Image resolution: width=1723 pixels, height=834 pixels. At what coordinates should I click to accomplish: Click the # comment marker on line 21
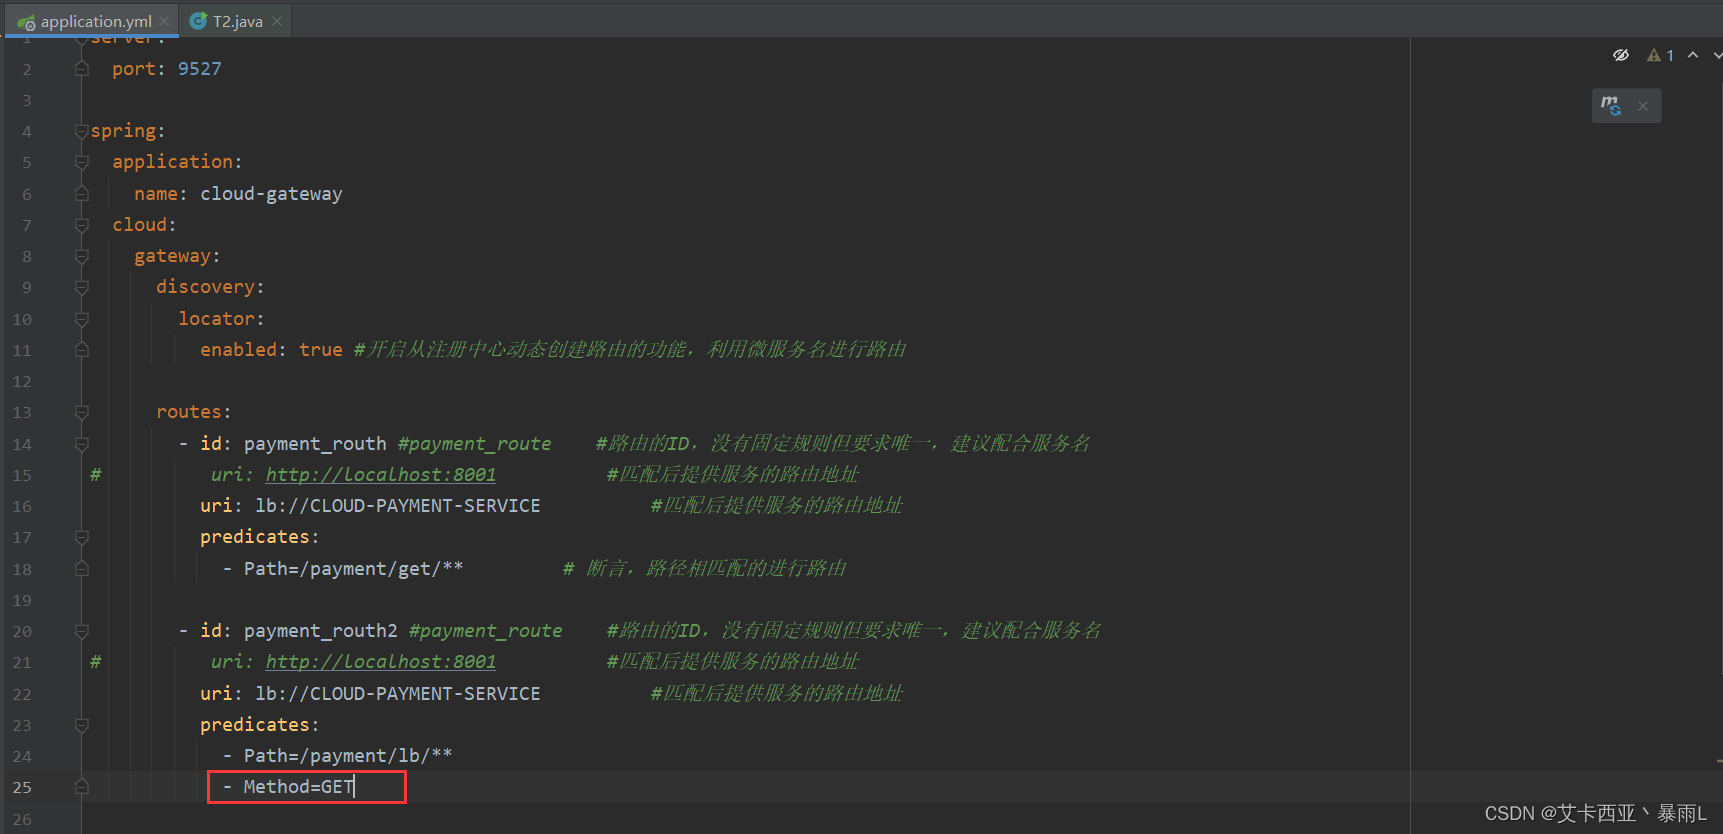95,662
